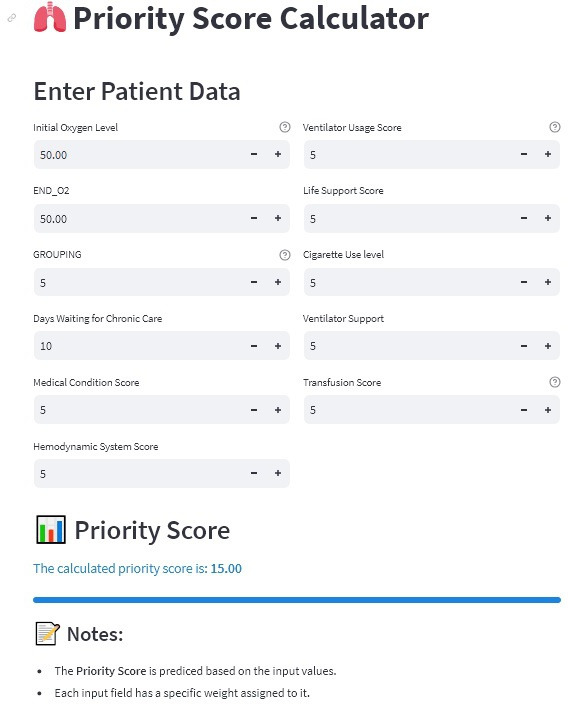Click the blue priority score progress bar
Image resolution: width=568 pixels, height=704 pixels.
pos(297,600)
